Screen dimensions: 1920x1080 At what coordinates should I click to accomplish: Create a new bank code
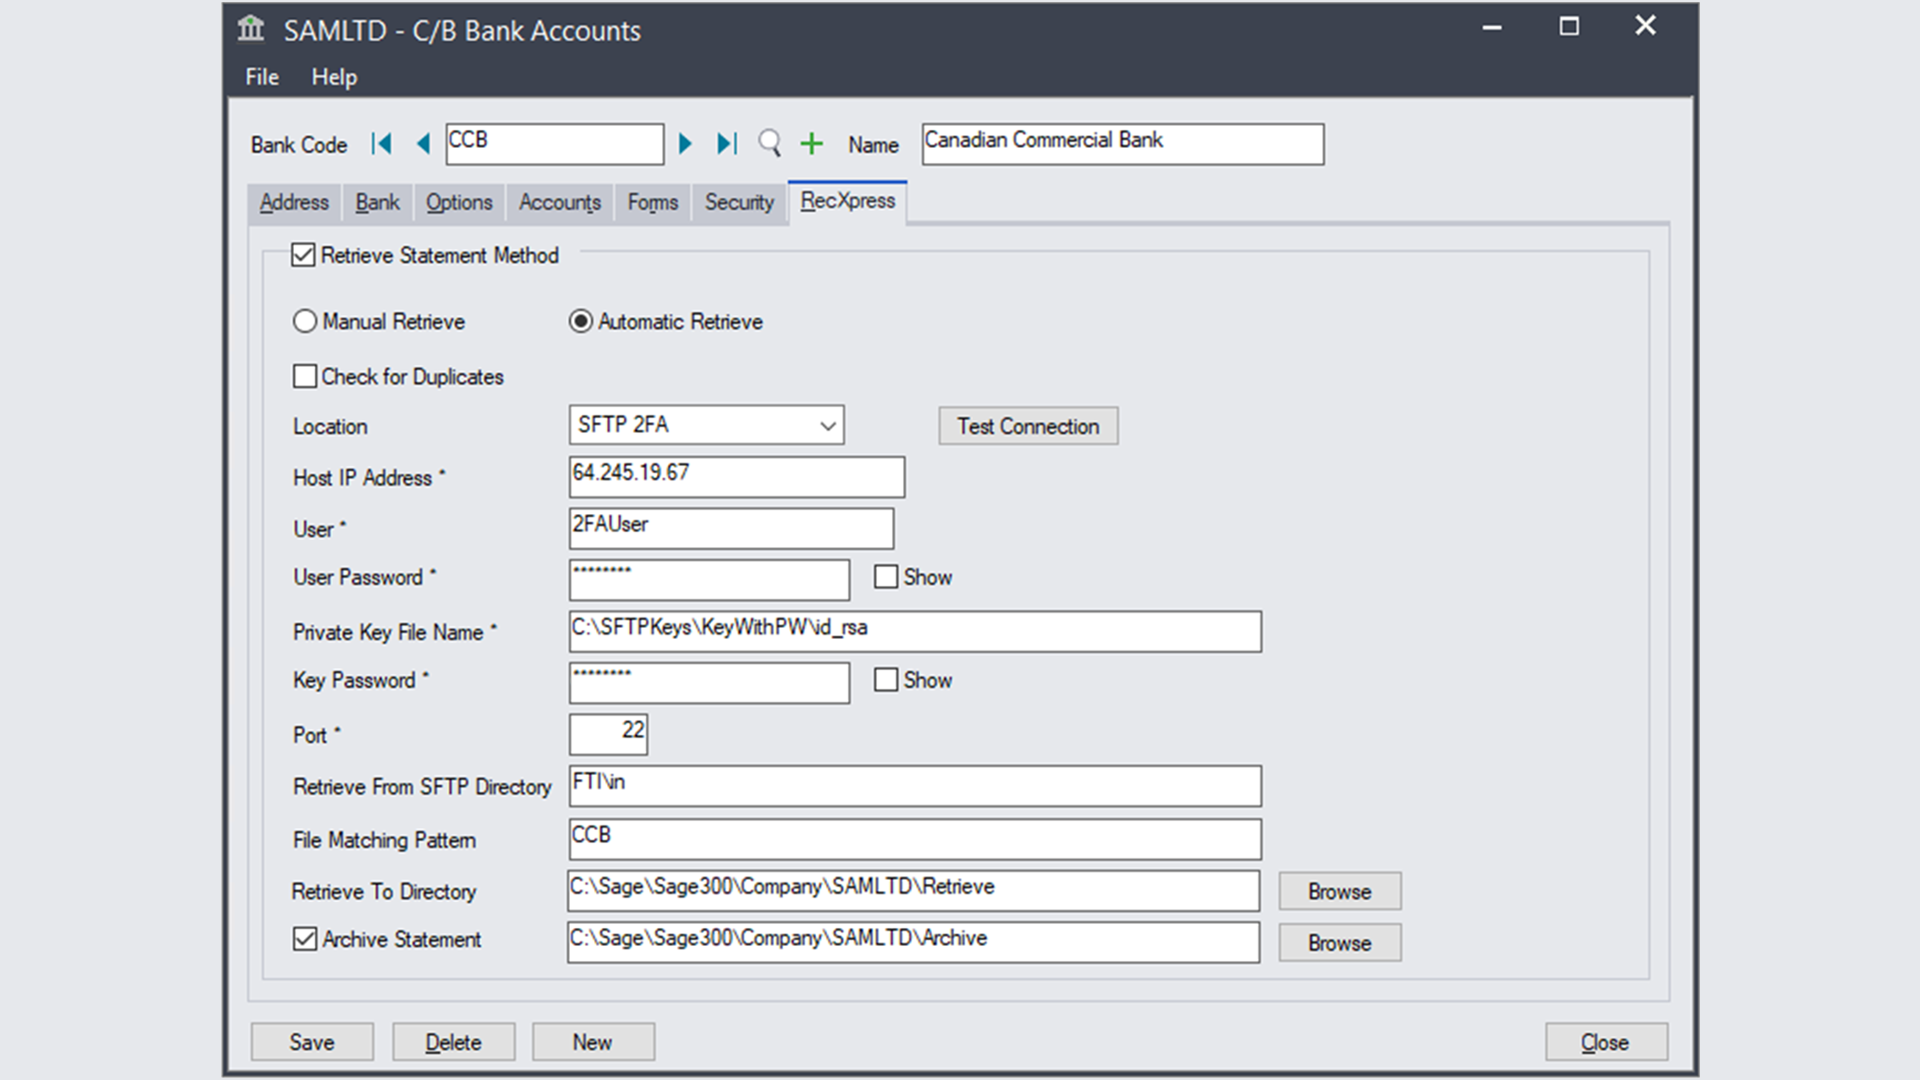811,144
